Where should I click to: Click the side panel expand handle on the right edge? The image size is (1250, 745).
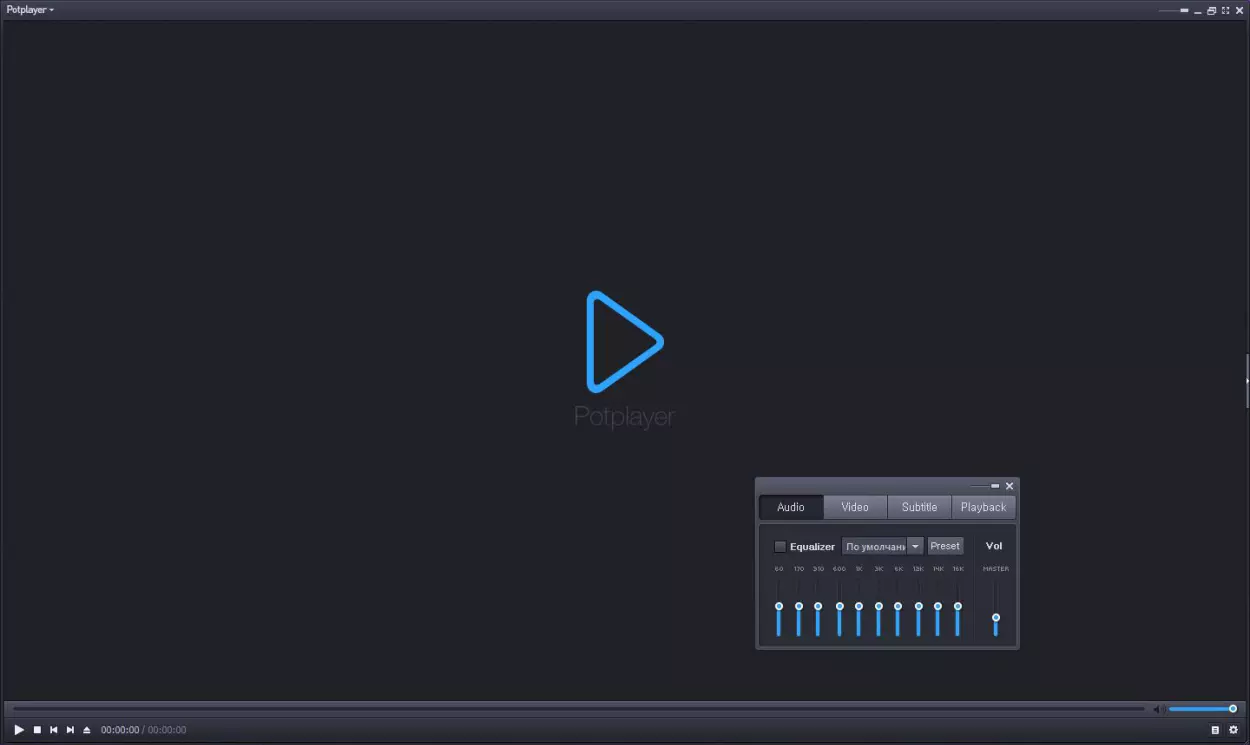tap(1247, 380)
